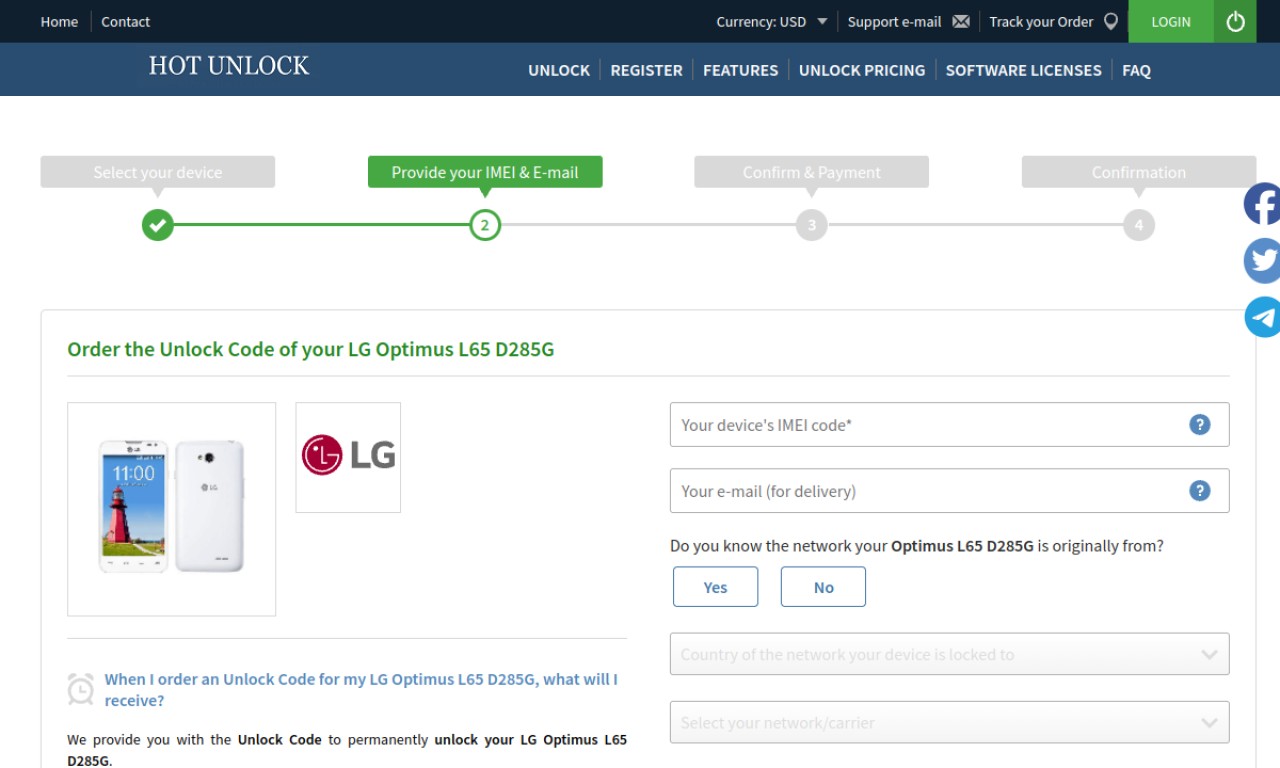Viewport: 1280px width, 768px height.
Task: Click the Your device's IMEI code field
Action: point(949,425)
